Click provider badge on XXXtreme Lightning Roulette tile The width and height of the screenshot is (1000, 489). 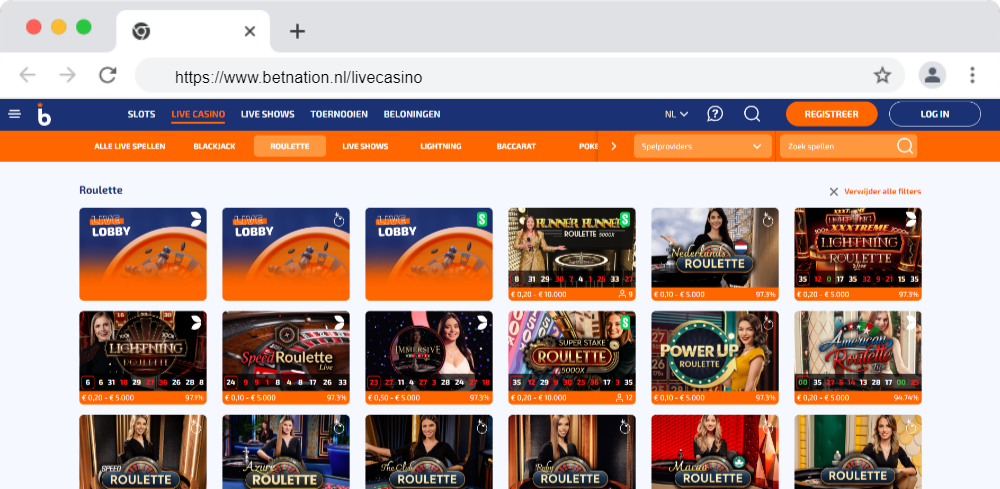[912, 219]
